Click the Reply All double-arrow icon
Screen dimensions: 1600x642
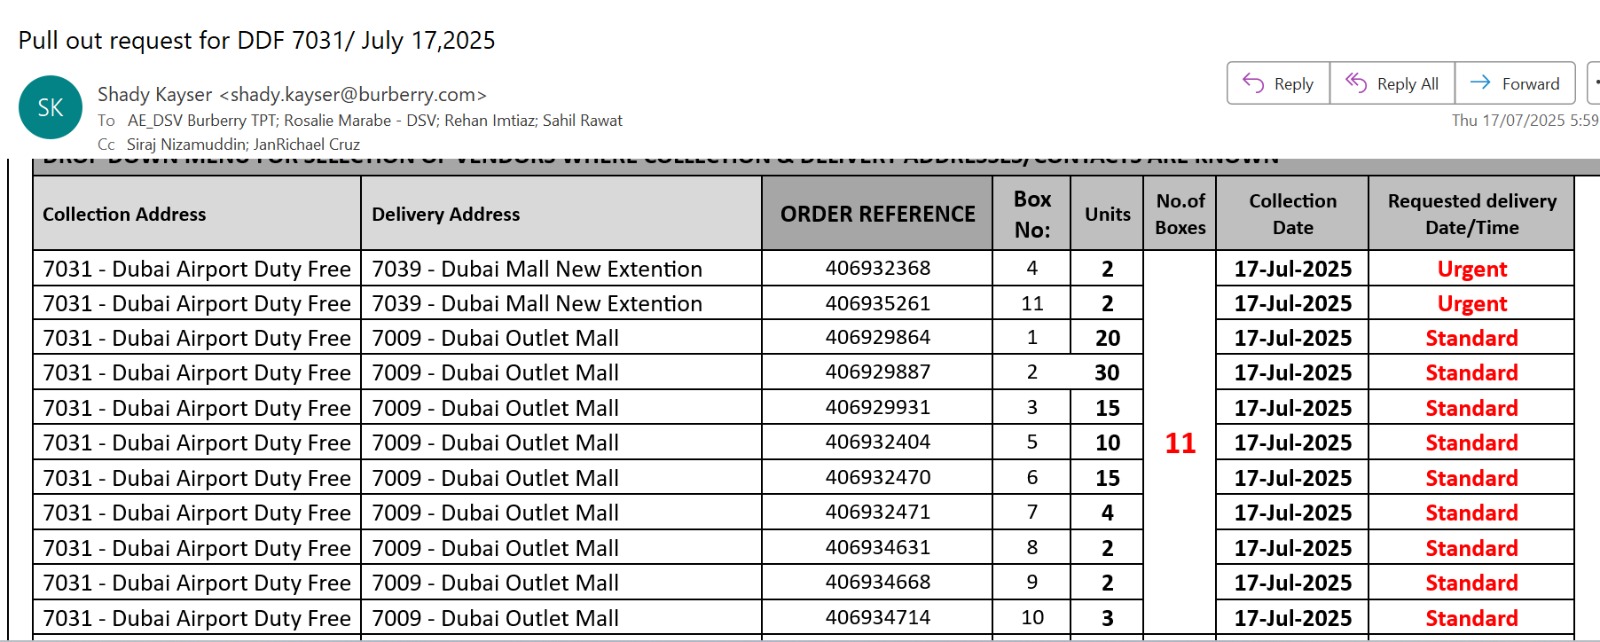click(x=1356, y=83)
